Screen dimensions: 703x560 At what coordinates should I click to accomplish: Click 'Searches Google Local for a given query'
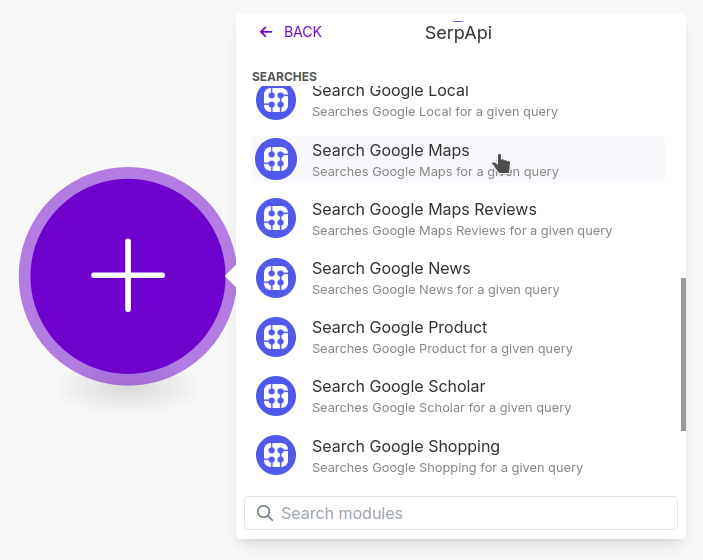[x=435, y=112]
